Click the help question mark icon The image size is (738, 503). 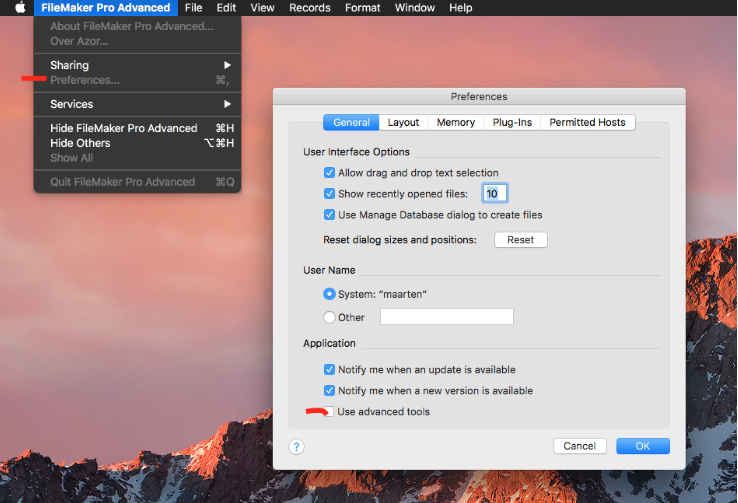click(297, 446)
